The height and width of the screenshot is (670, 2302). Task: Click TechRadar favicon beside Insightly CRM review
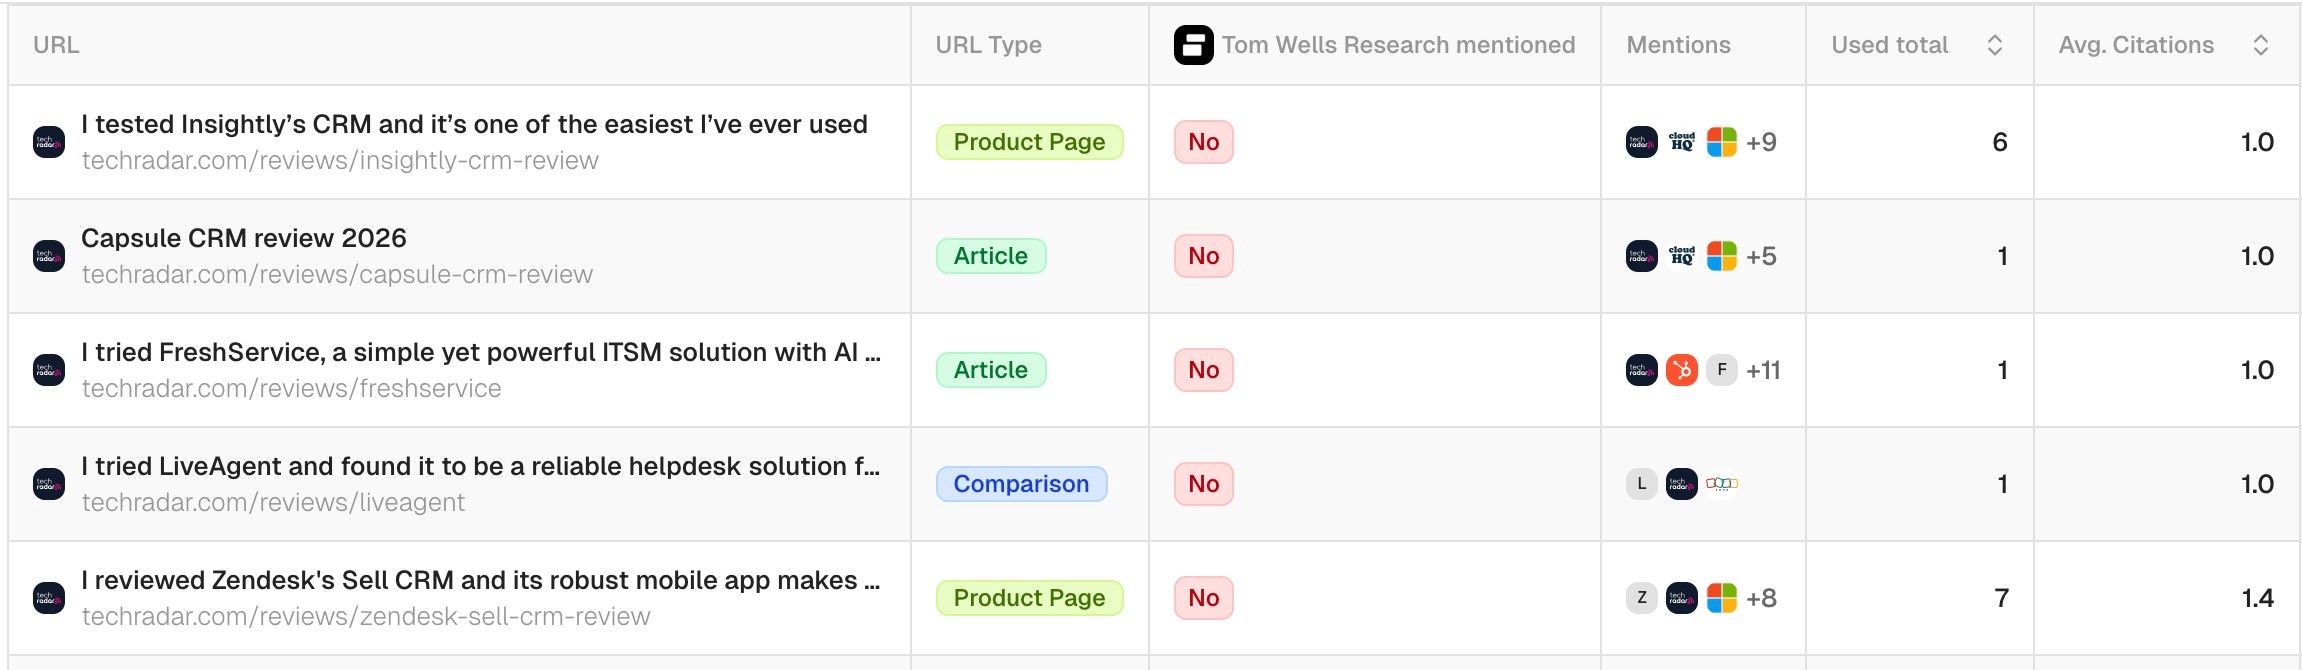point(49,142)
